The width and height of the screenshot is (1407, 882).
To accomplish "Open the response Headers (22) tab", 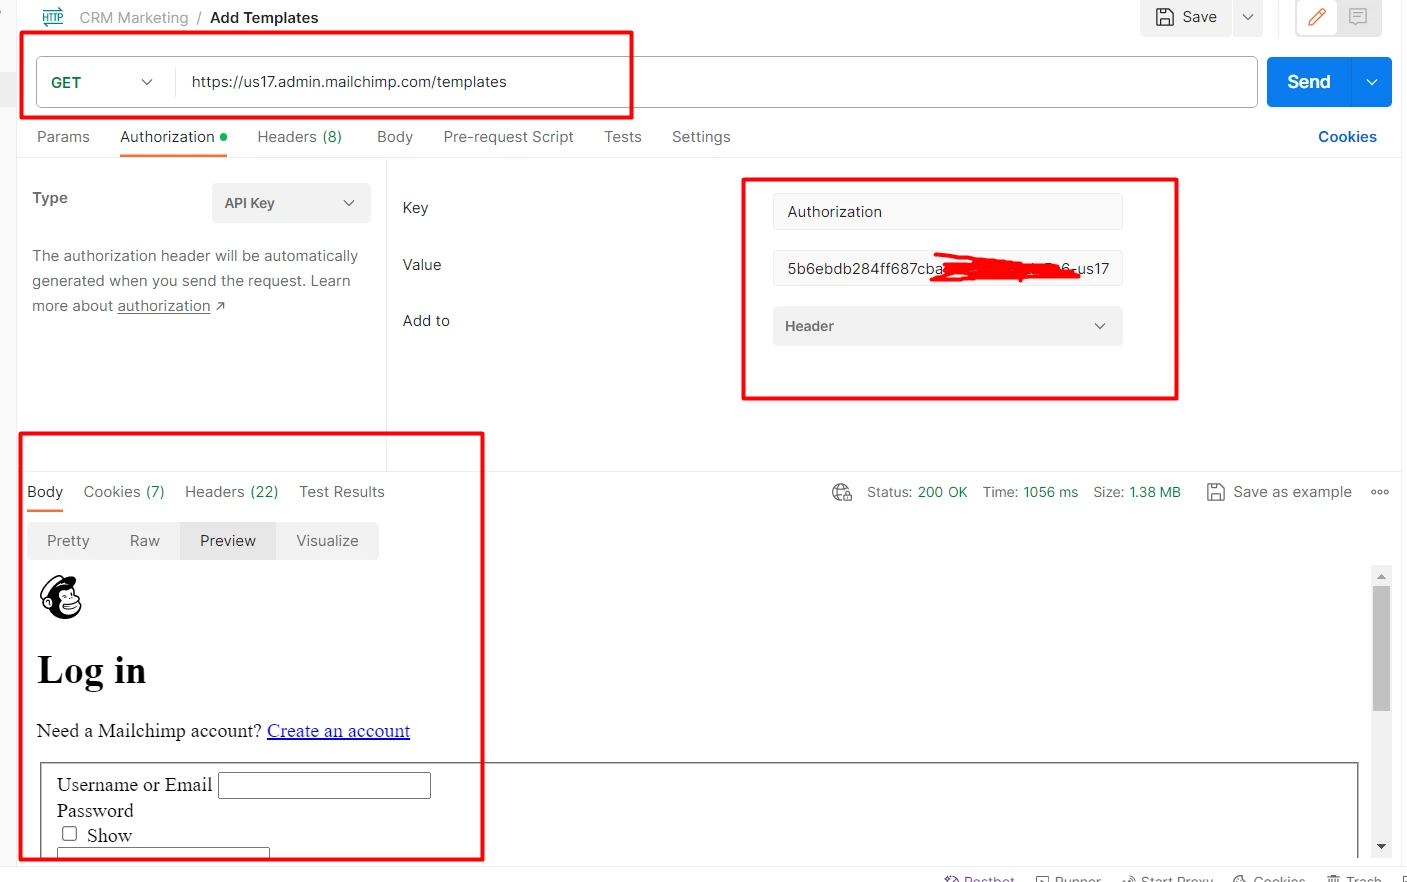I will pos(231,492).
